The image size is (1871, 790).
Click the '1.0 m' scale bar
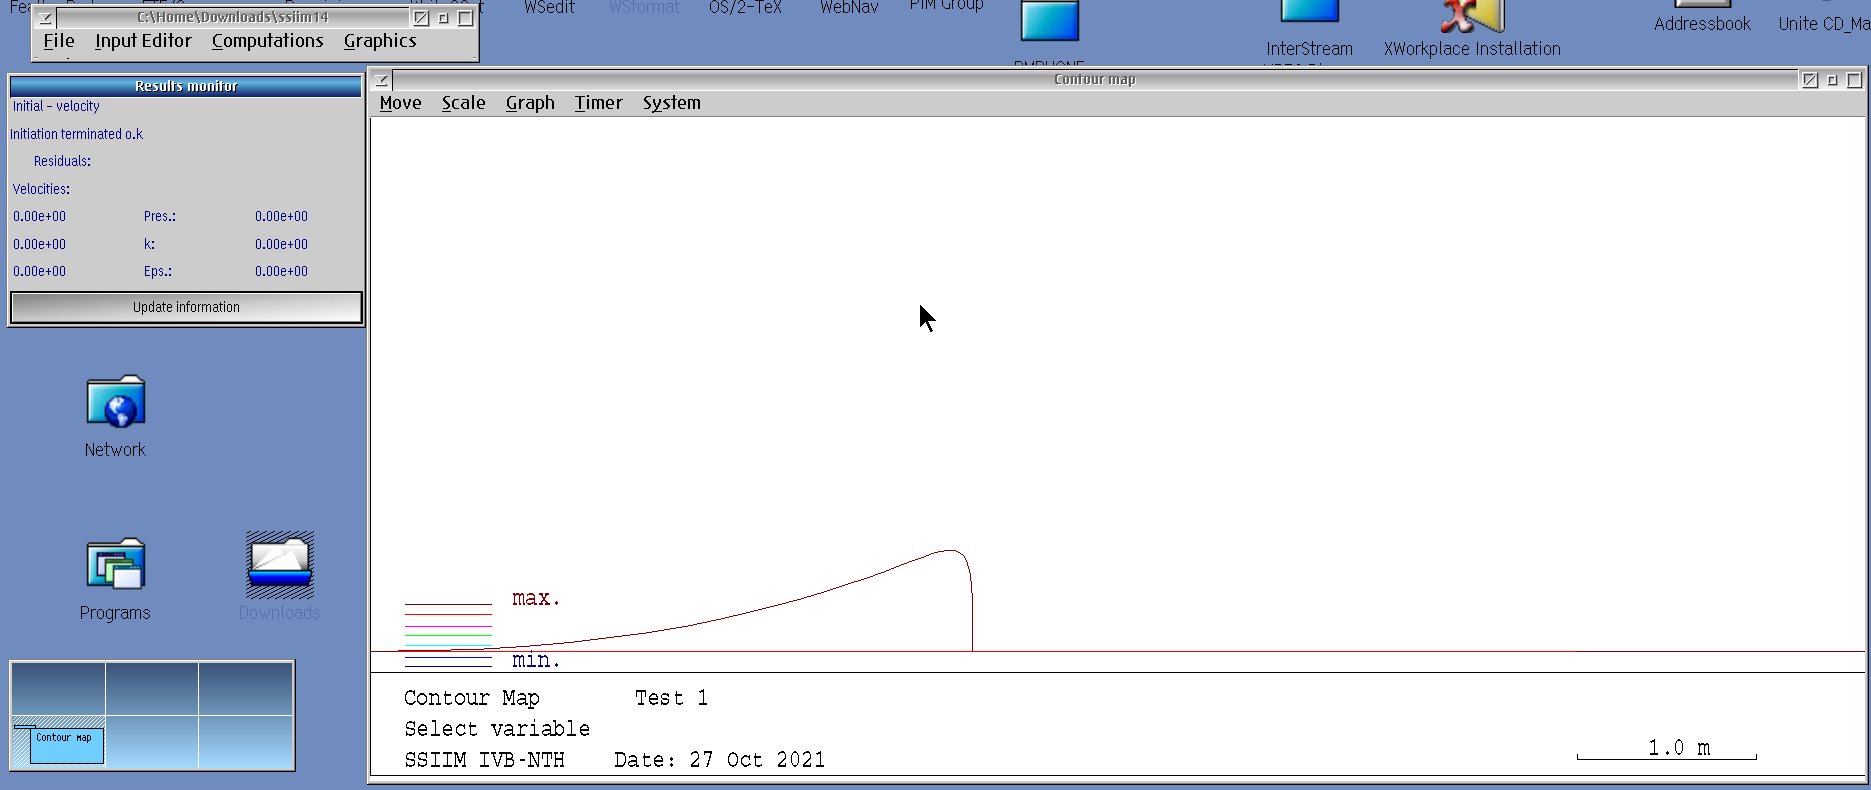click(1667, 749)
